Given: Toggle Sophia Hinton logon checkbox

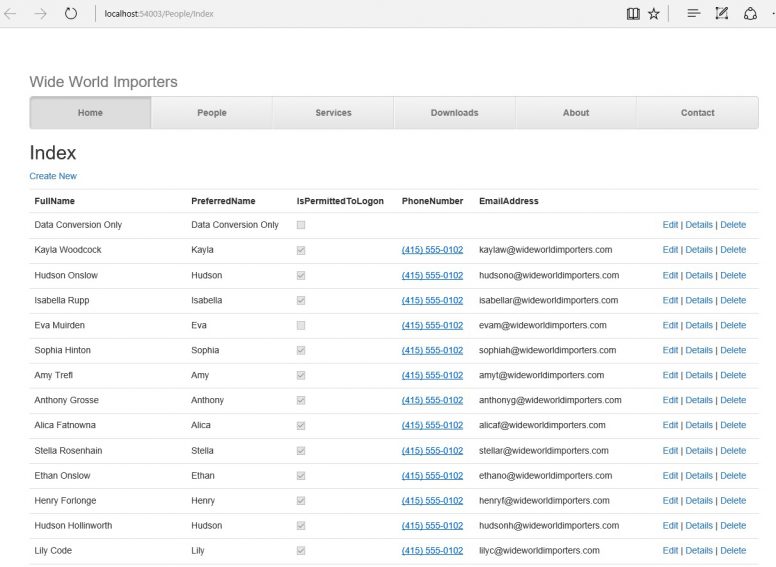Looking at the screenshot, I should [x=301, y=350].
